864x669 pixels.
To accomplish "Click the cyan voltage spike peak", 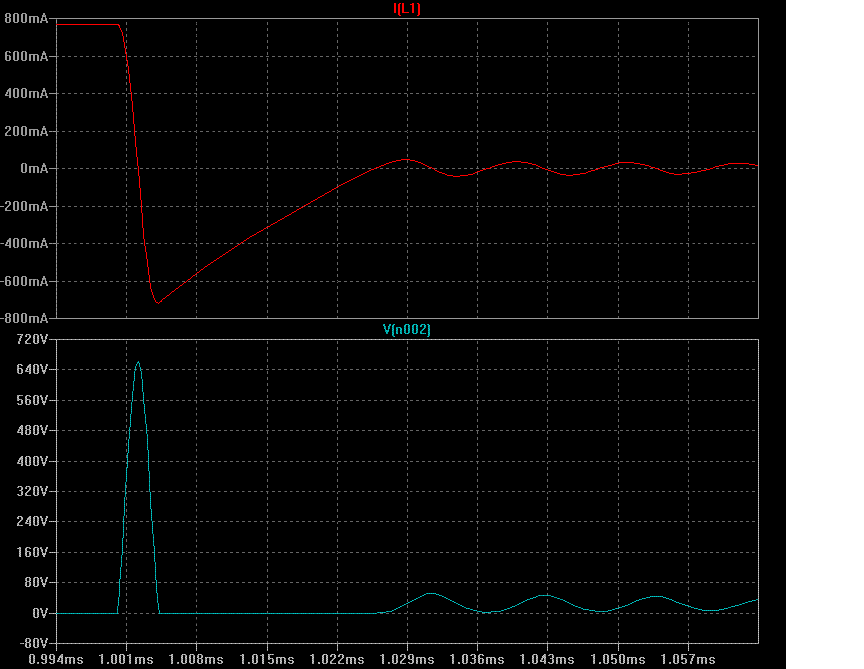I will pyautogui.click(x=138, y=362).
